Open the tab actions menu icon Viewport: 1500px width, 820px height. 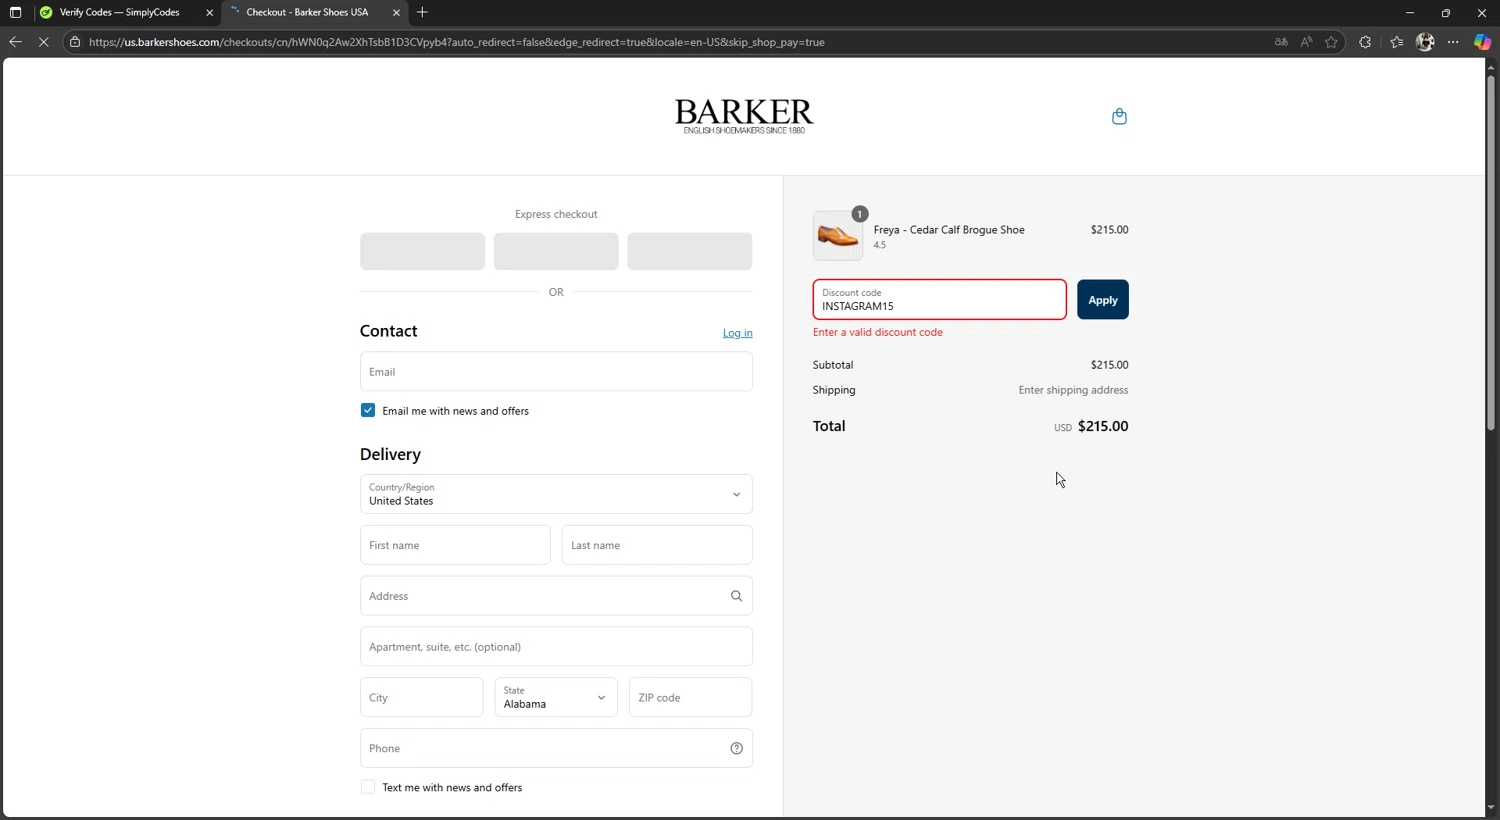(15, 13)
